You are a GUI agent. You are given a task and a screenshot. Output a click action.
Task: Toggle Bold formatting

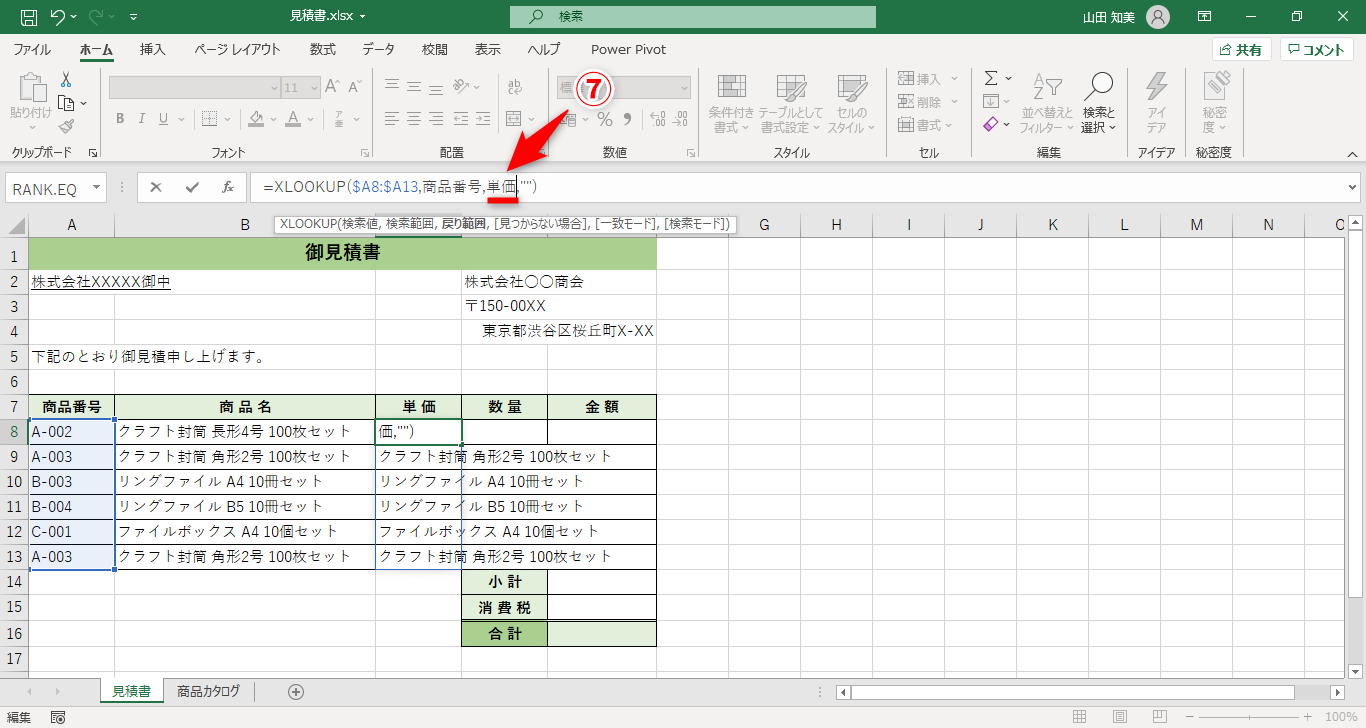(x=120, y=119)
